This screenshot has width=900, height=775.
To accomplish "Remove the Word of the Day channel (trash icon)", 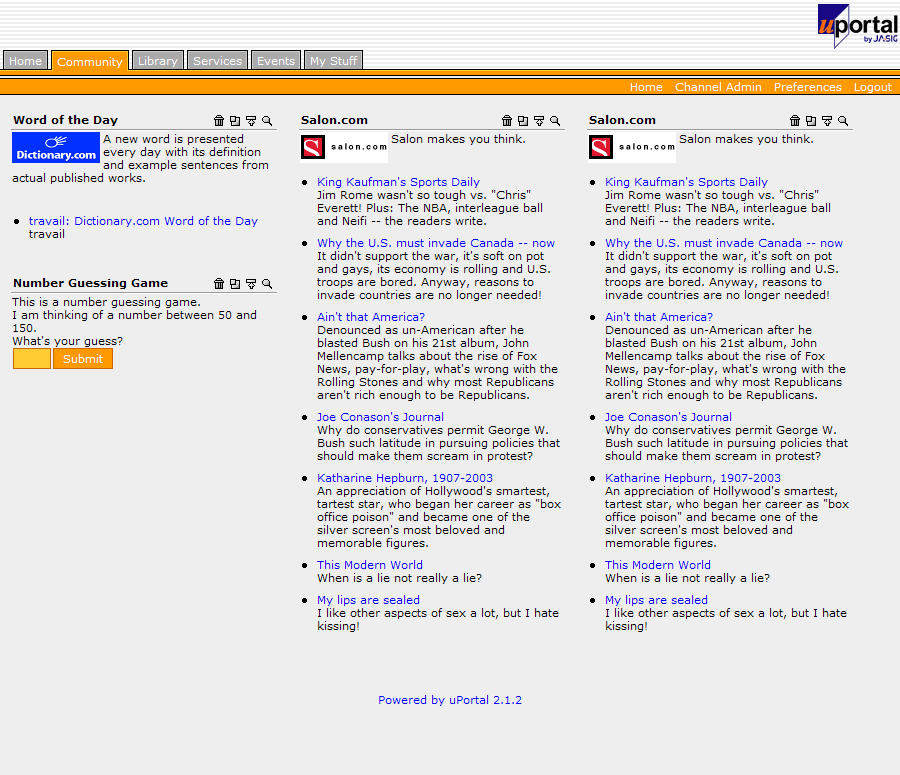I will pyautogui.click(x=219, y=121).
